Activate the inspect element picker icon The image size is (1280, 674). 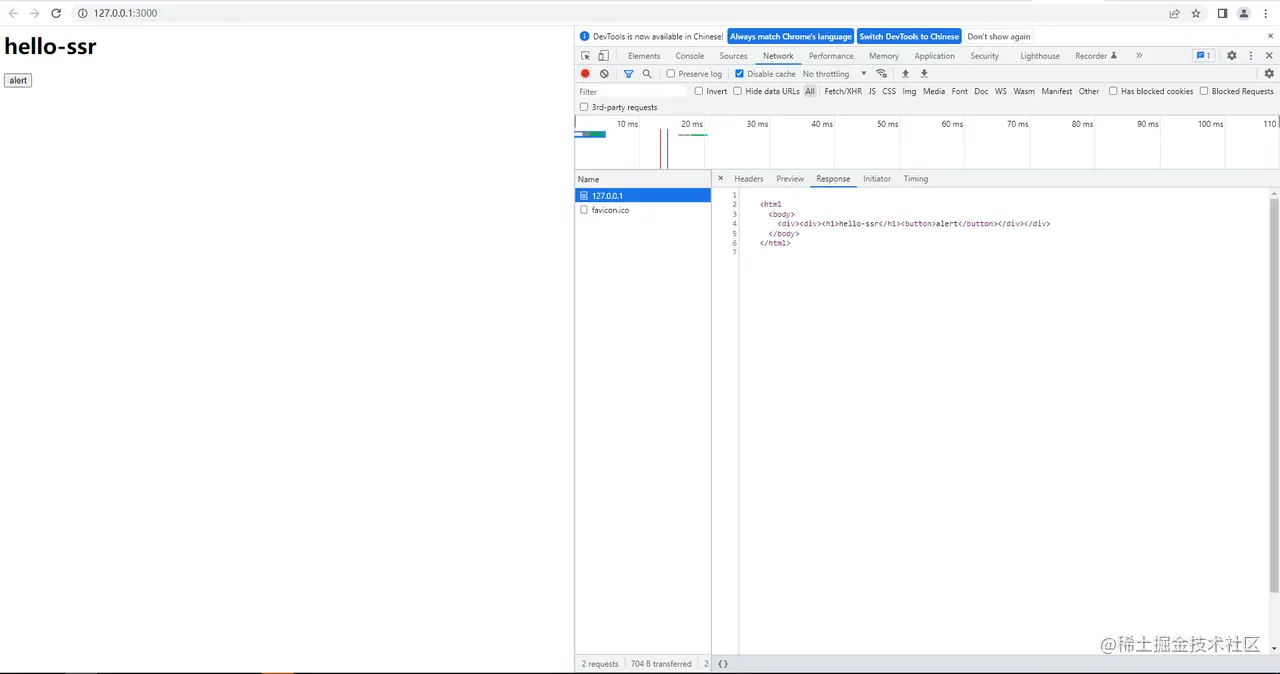[x=586, y=56]
